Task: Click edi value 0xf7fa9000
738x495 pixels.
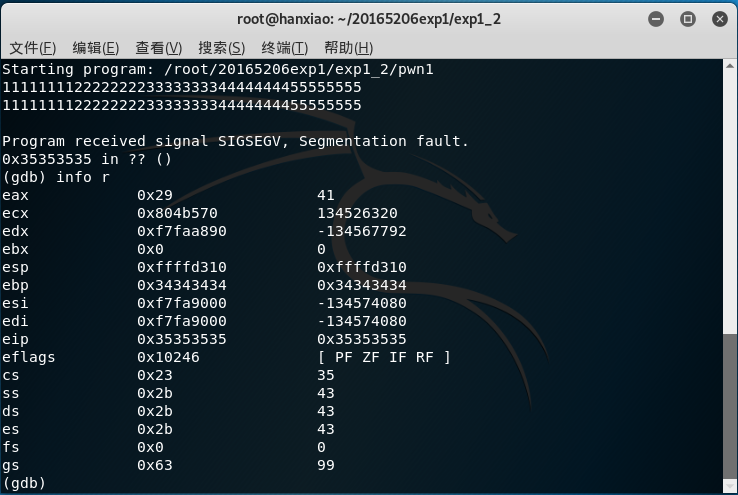Action: pyautogui.click(x=182, y=321)
